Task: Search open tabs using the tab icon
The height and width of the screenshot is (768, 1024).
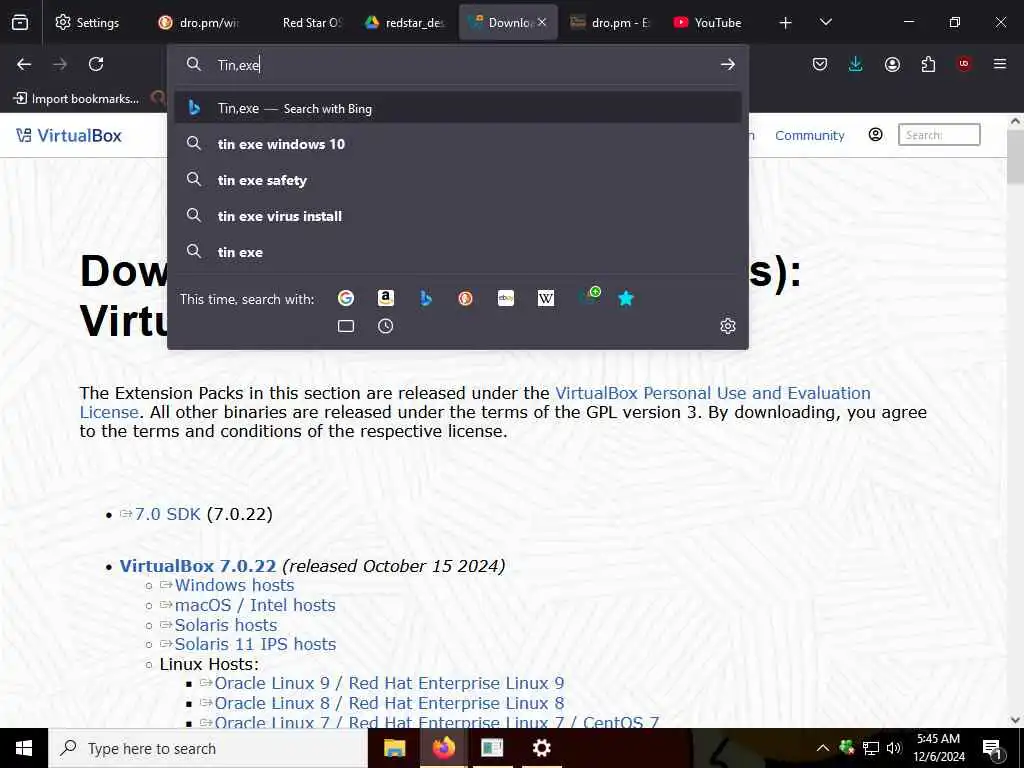Action: coord(346,326)
